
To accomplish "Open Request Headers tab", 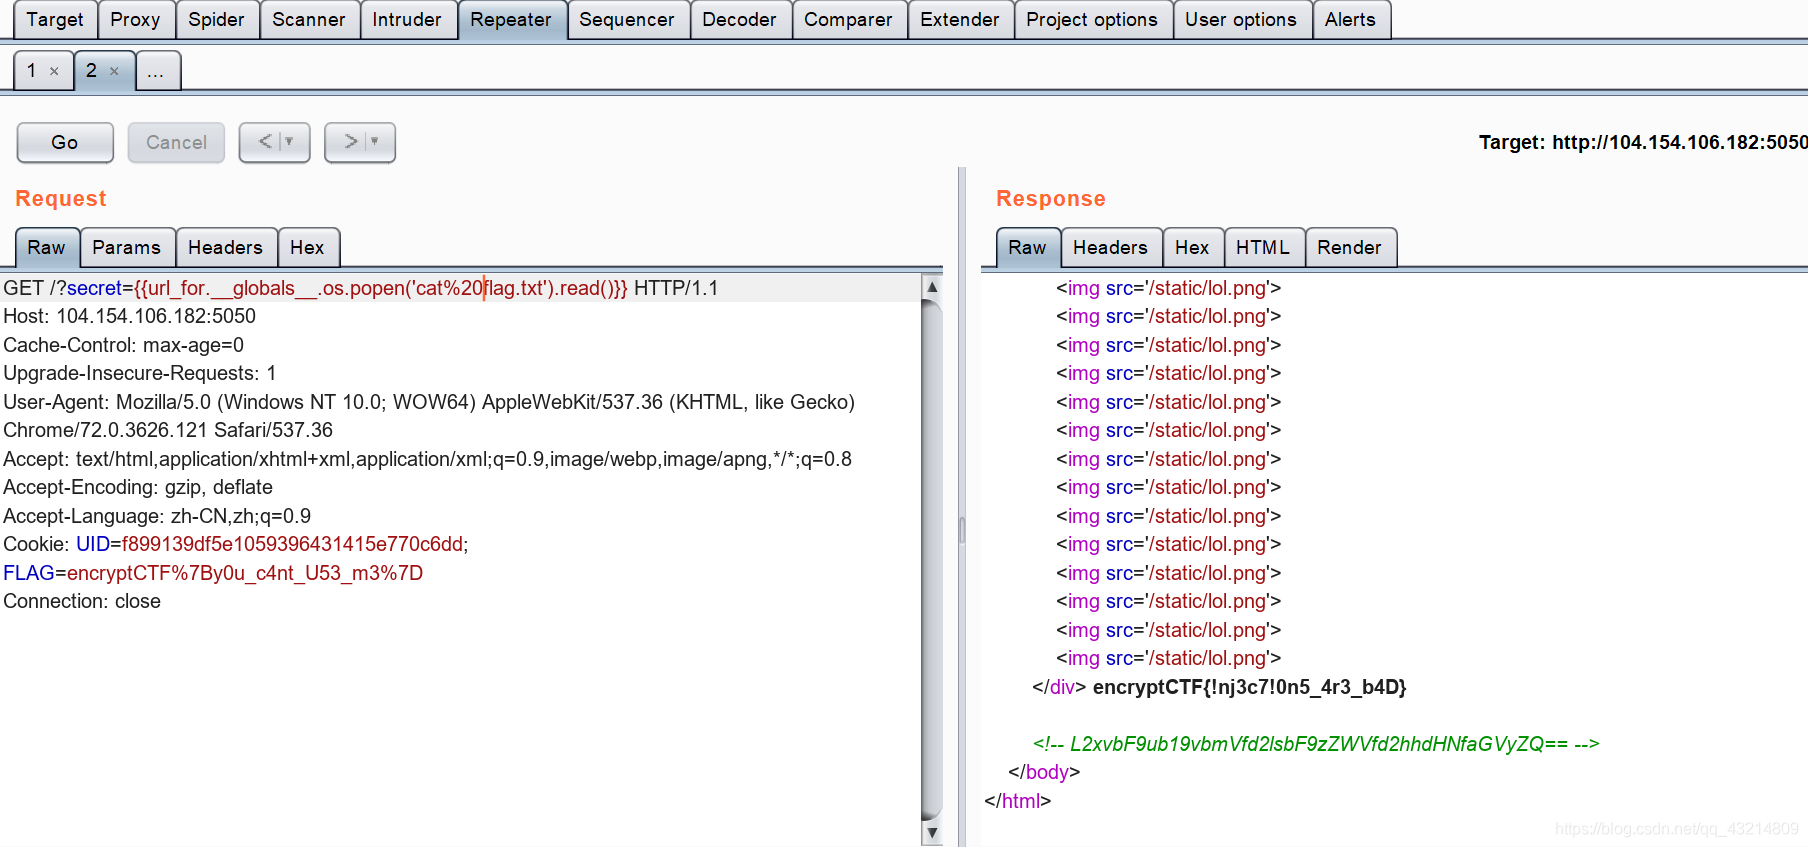I will click(x=225, y=247).
